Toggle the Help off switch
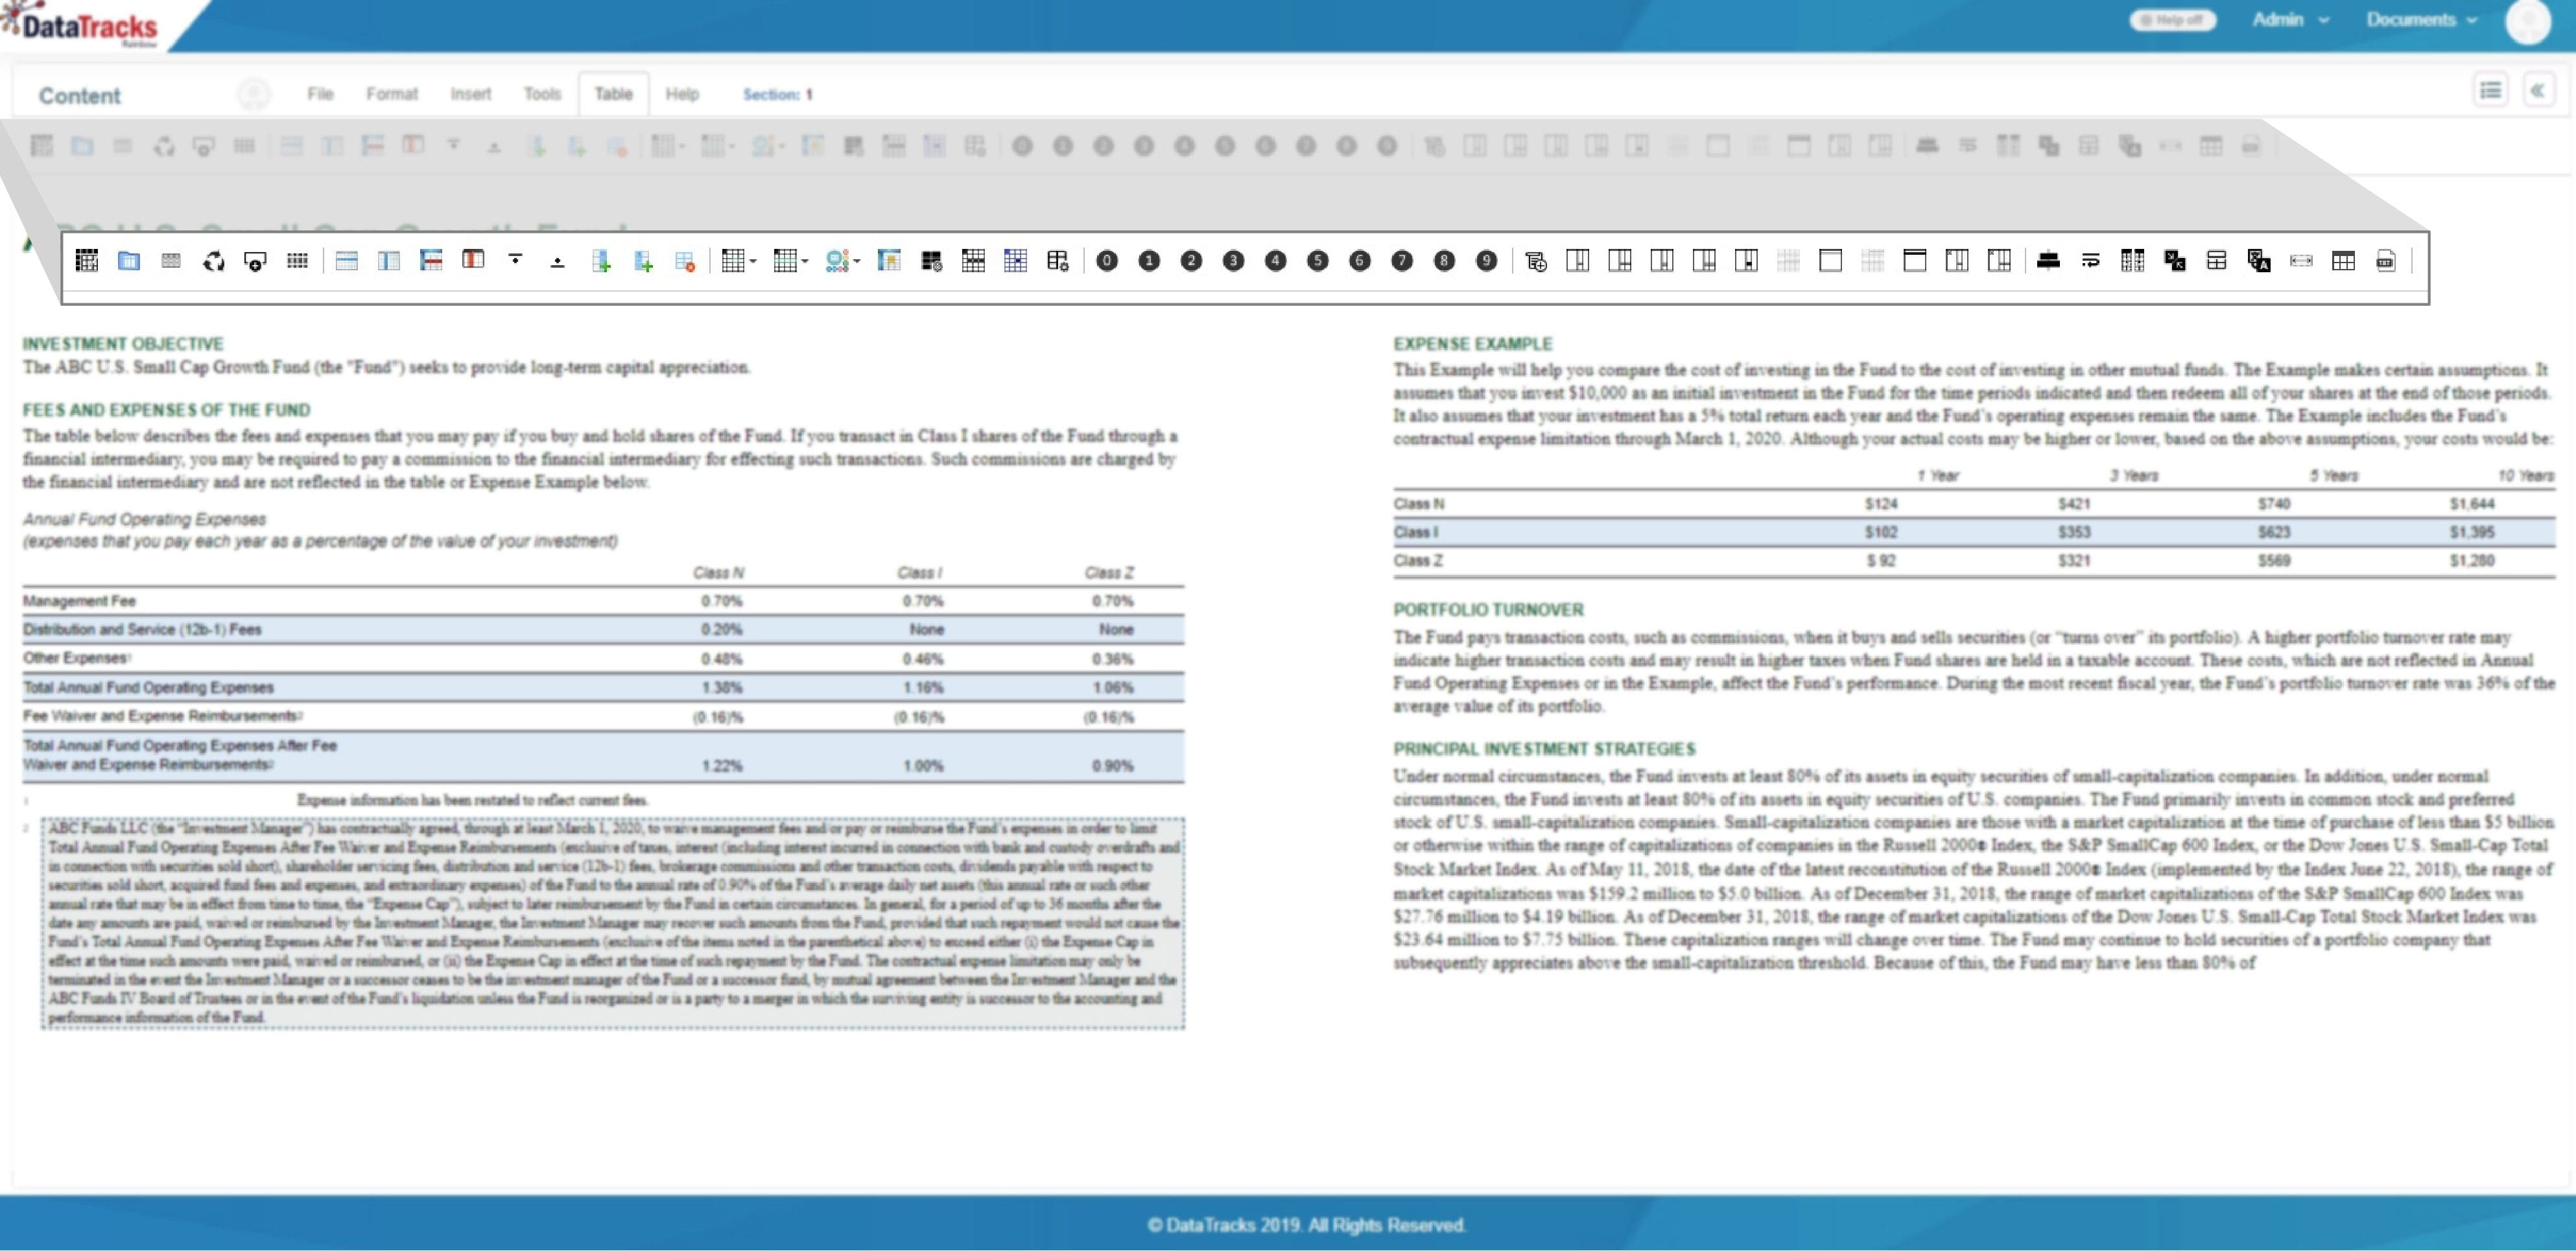 point(2172,20)
